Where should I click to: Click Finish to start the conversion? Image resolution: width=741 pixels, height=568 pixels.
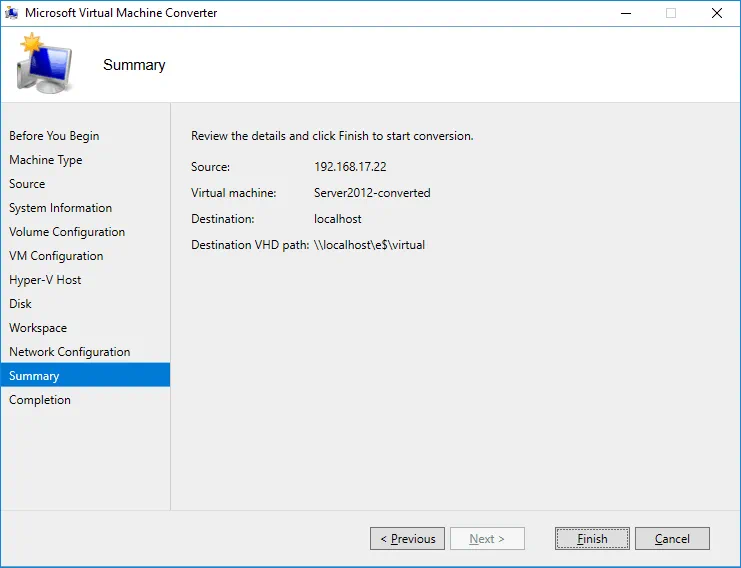click(x=592, y=539)
